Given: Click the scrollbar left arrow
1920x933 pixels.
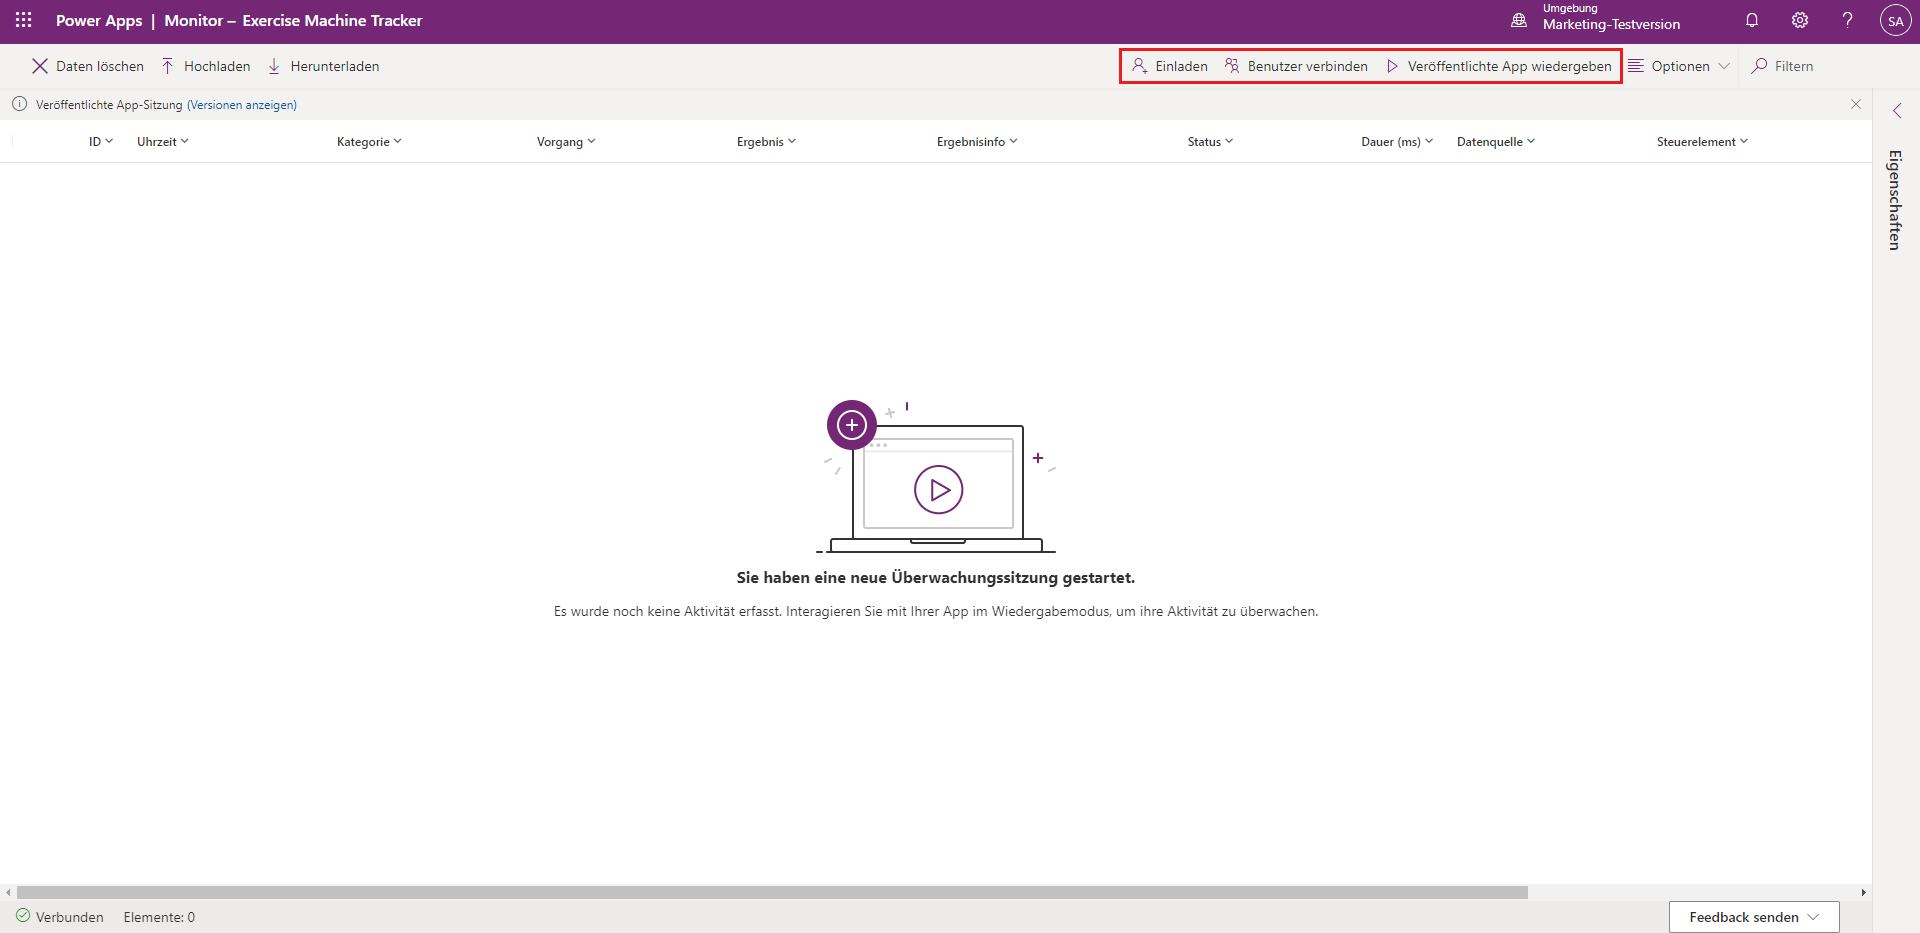Looking at the screenshot, I should [8, 892].
